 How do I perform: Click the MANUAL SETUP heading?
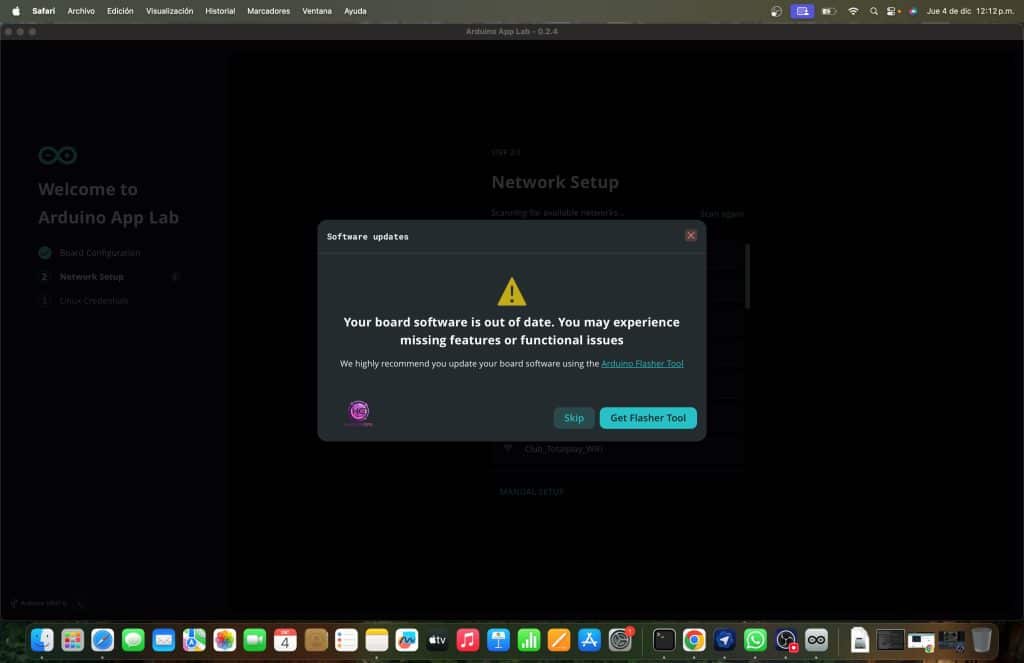click(531, 492)
